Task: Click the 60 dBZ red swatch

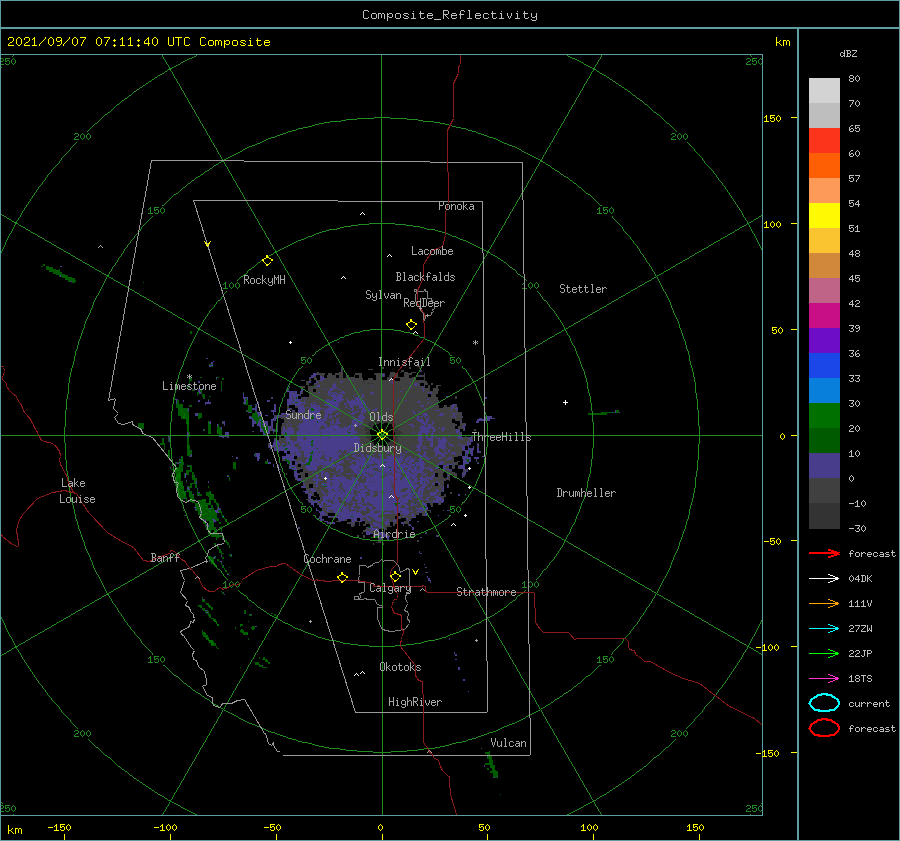Action: click(x=824, y=141)
